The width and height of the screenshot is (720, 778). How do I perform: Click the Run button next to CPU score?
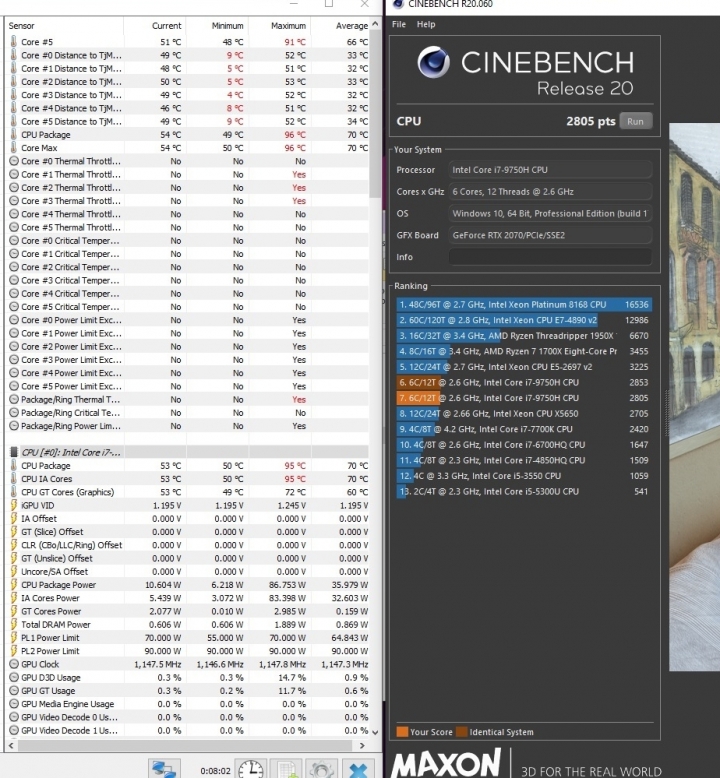[636, 121]
